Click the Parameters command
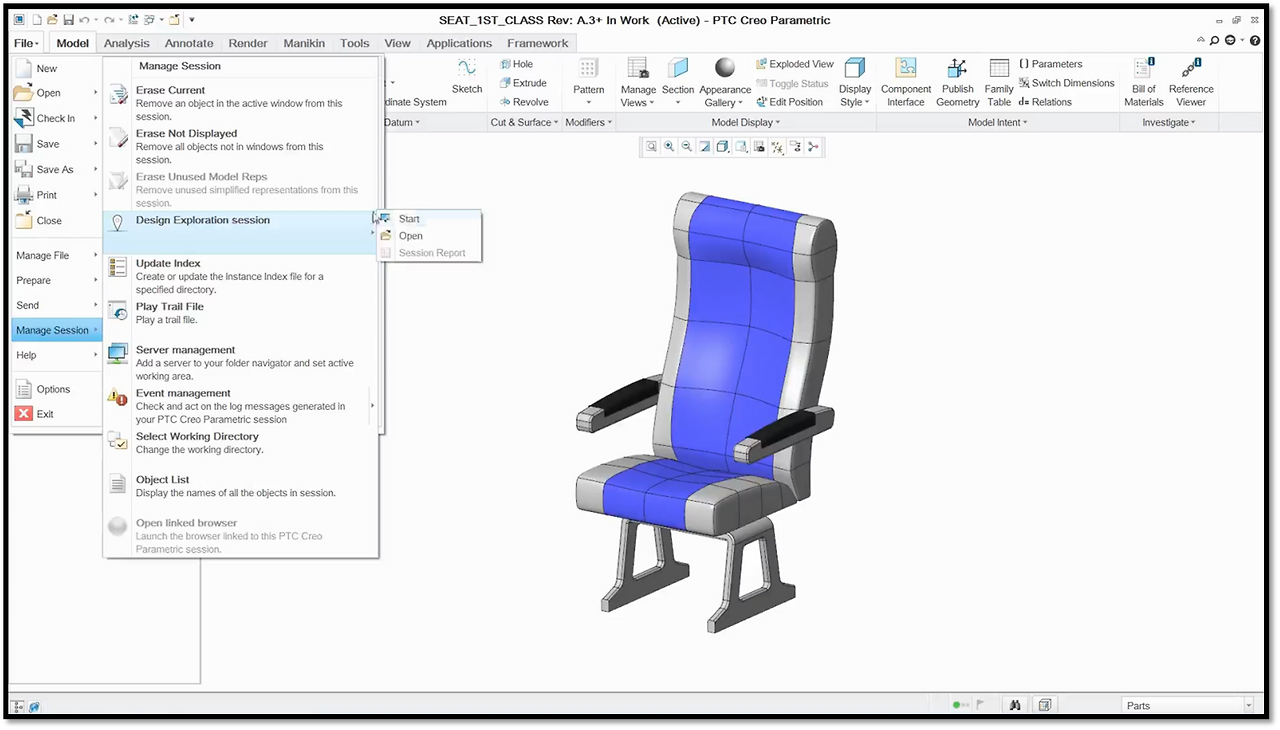This screenshot has width=1280, height=730. coord(1050,64)
